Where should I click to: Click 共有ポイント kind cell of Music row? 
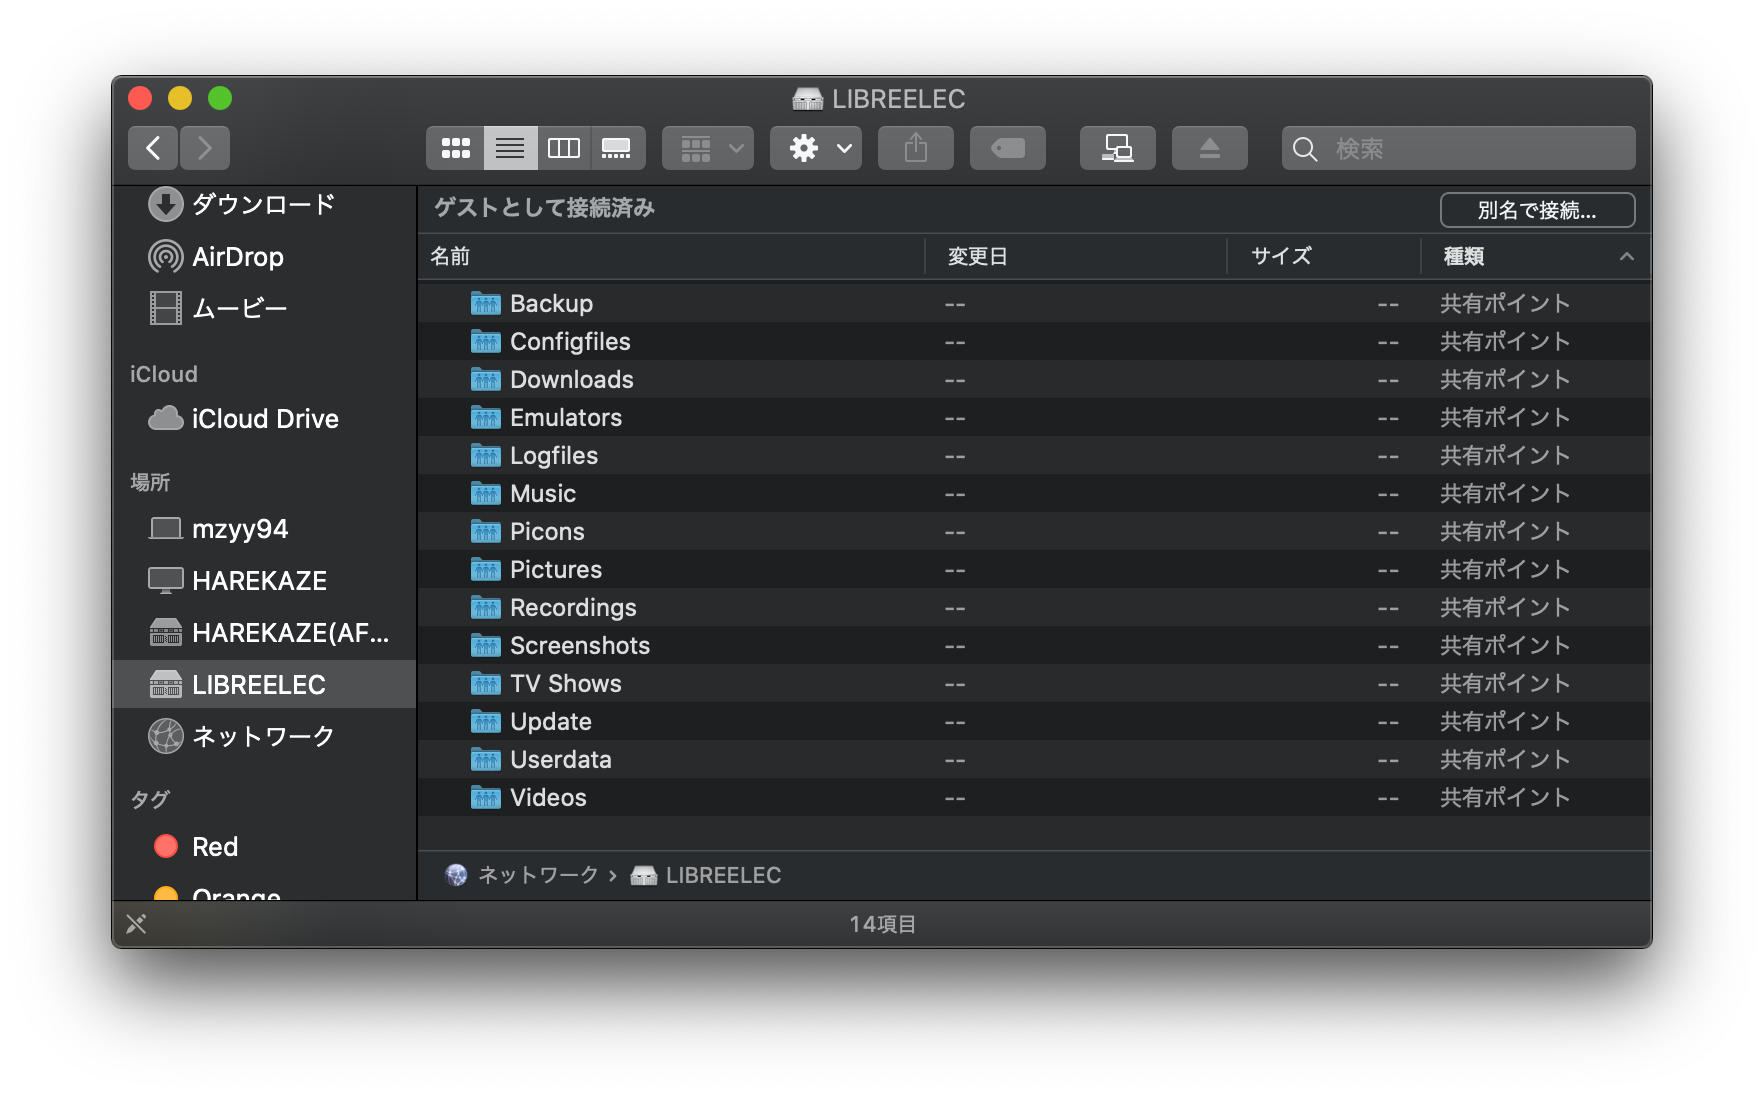point(1505,493)
